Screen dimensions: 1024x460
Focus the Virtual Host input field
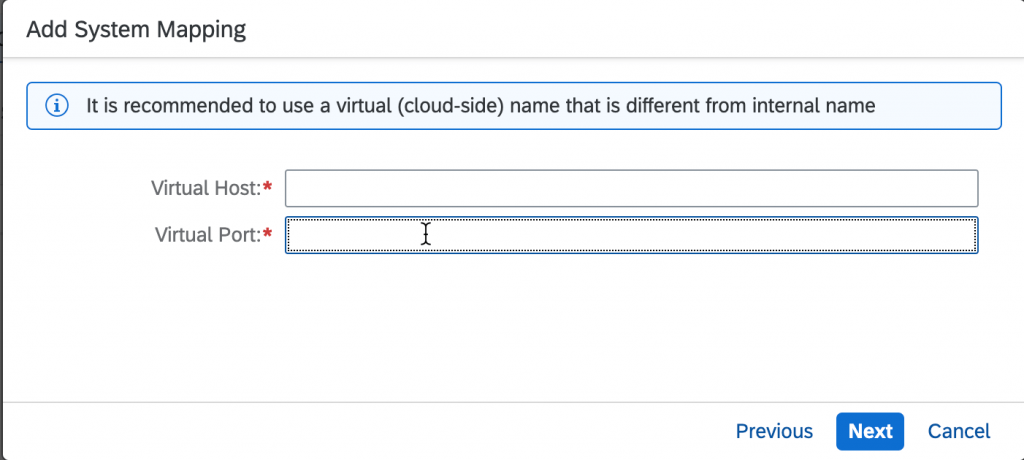point(632,188)
